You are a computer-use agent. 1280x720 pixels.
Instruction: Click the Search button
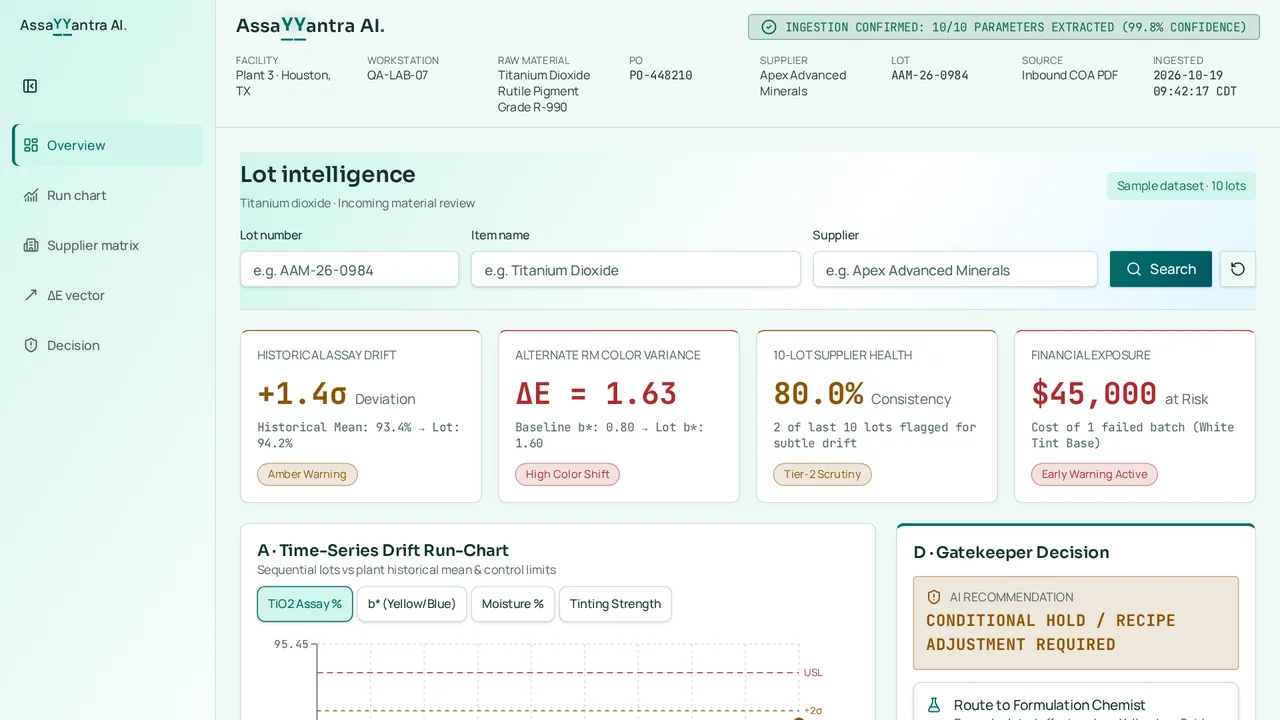(x=1161, y=269)
